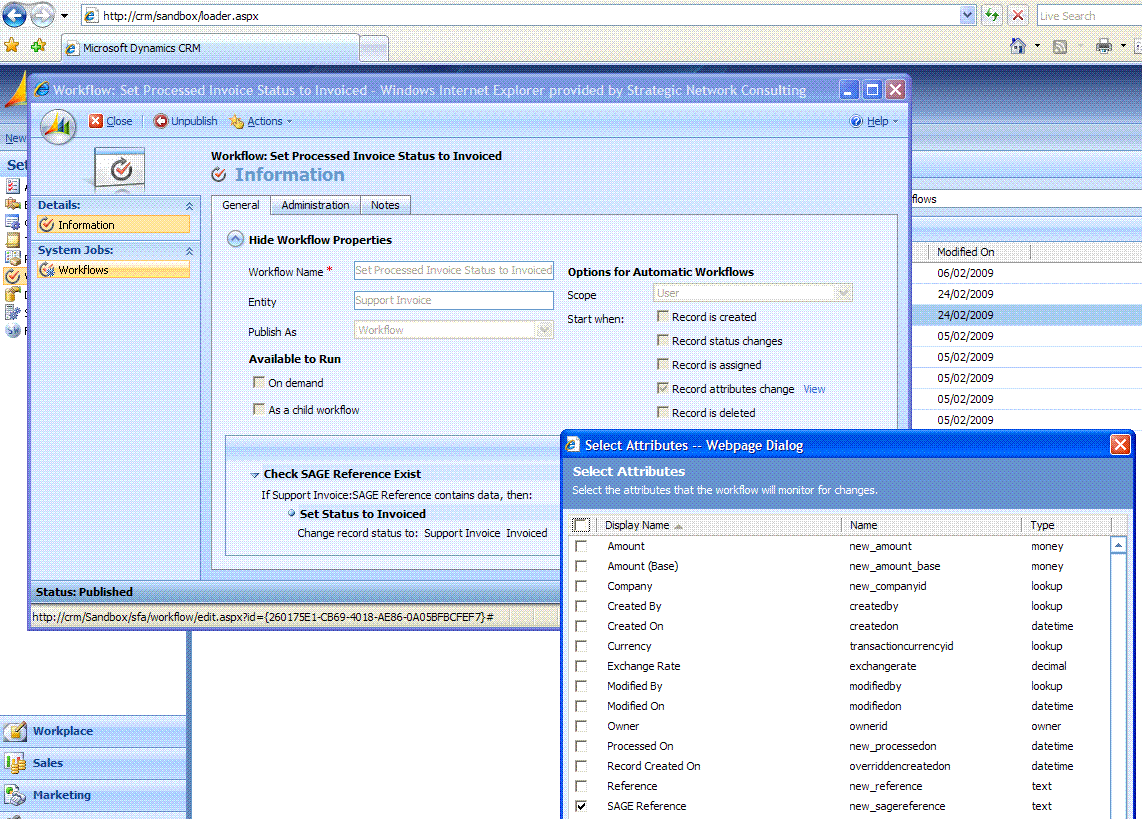
Task: Close the Select Attributes dialog with red X
Action: pyautogui.click(x=1119, y=444)
